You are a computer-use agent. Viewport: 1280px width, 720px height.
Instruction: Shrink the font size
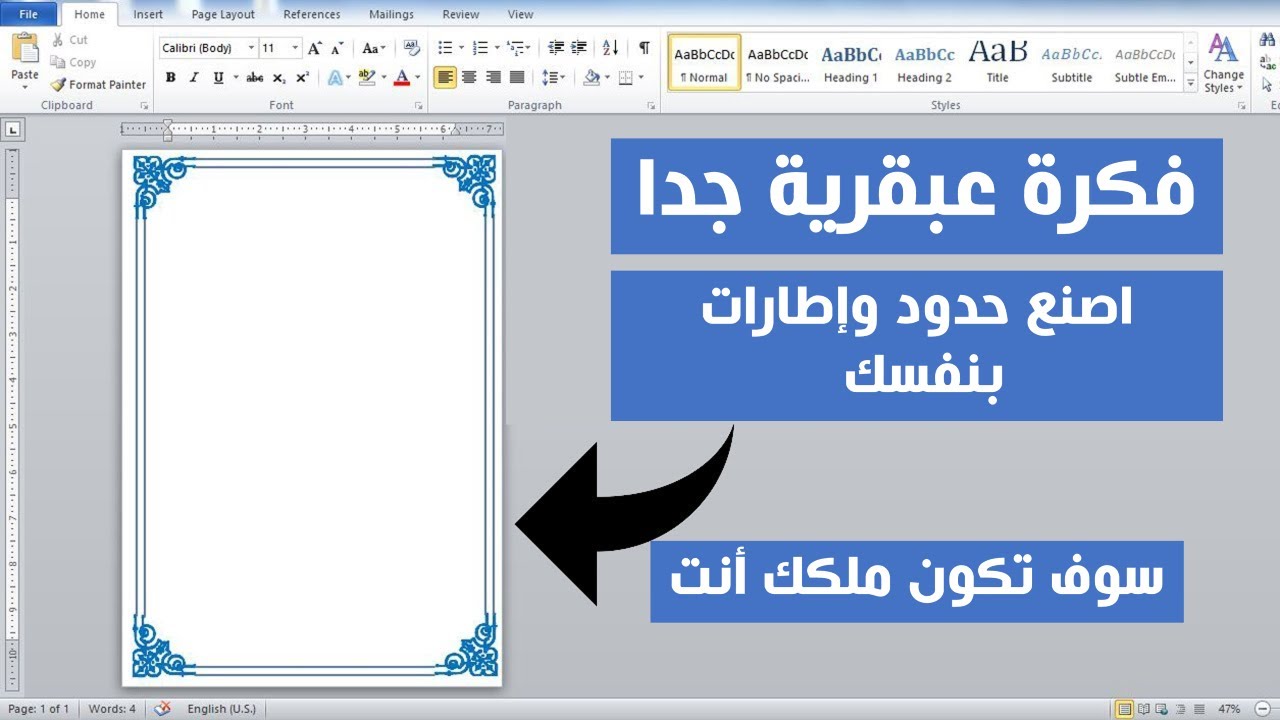(x=338, y=48)
